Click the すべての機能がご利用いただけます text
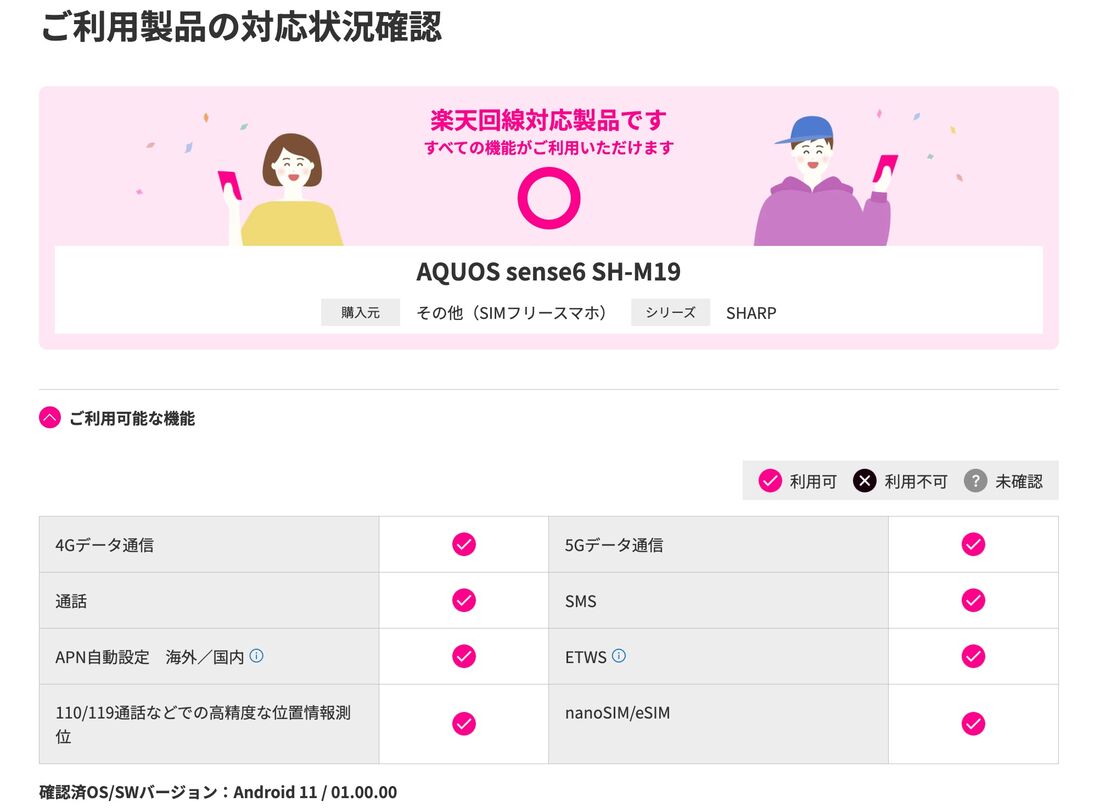The image size is (1100, 808). pyautogui.click(x=549, y=148)
